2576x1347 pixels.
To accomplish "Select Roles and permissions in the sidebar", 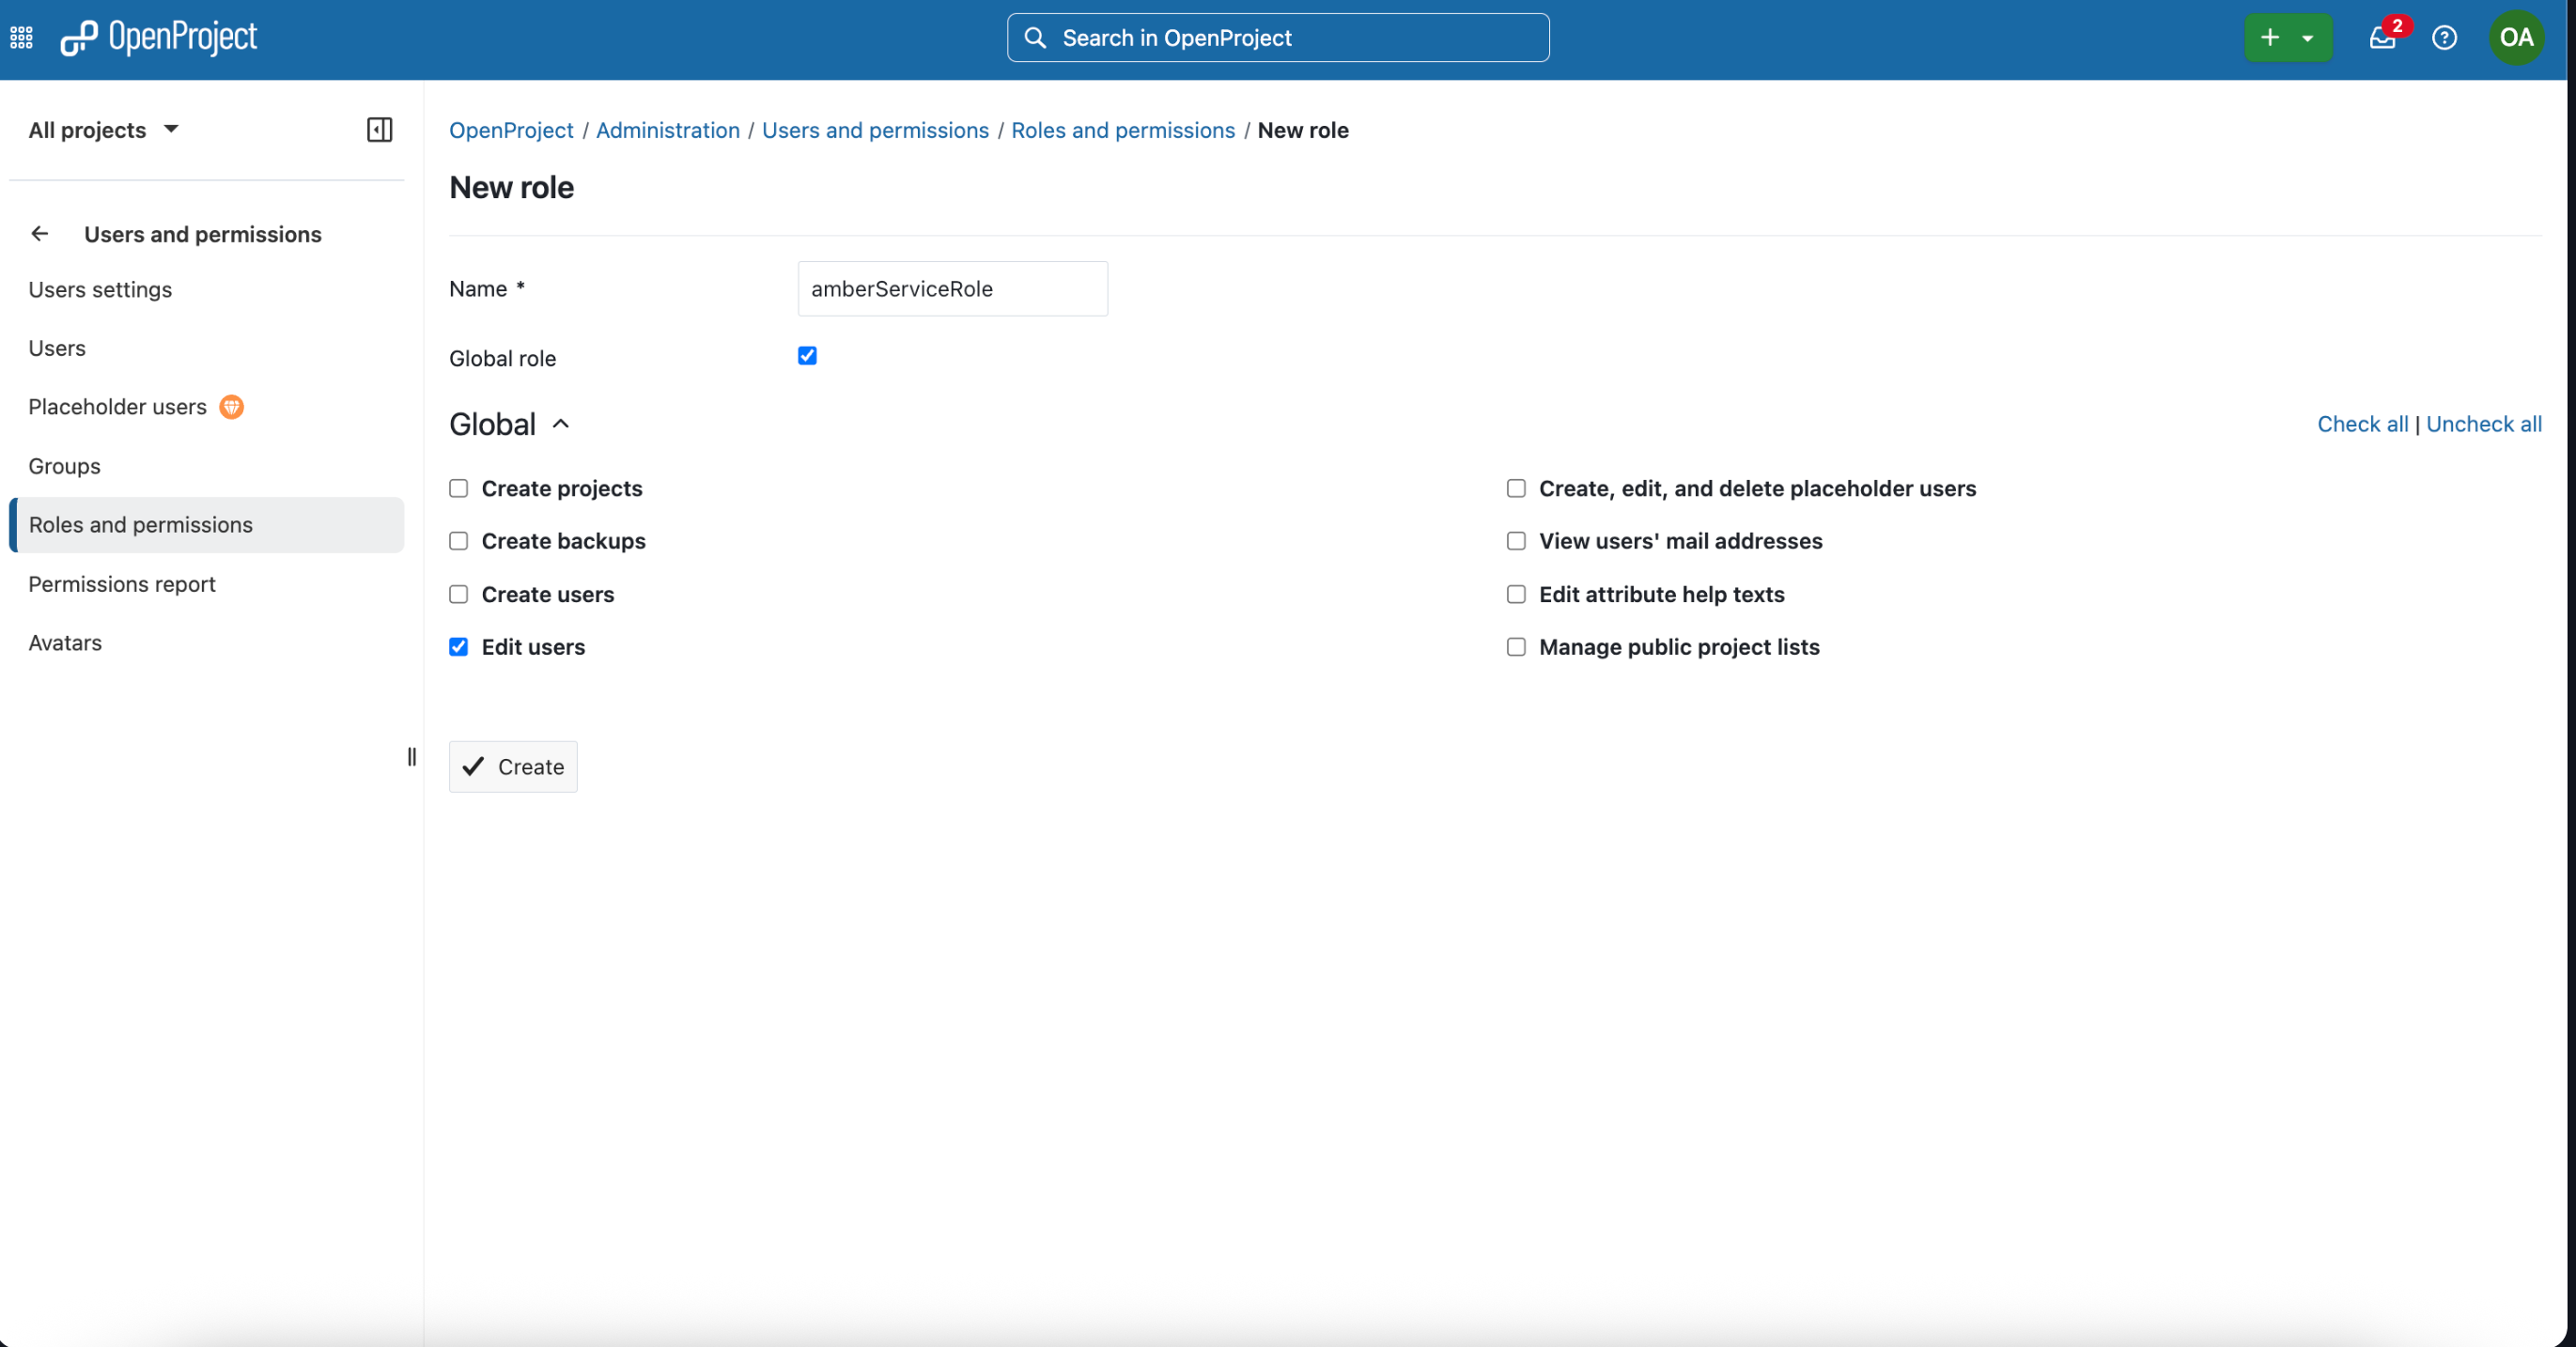I will coord(206,525).
